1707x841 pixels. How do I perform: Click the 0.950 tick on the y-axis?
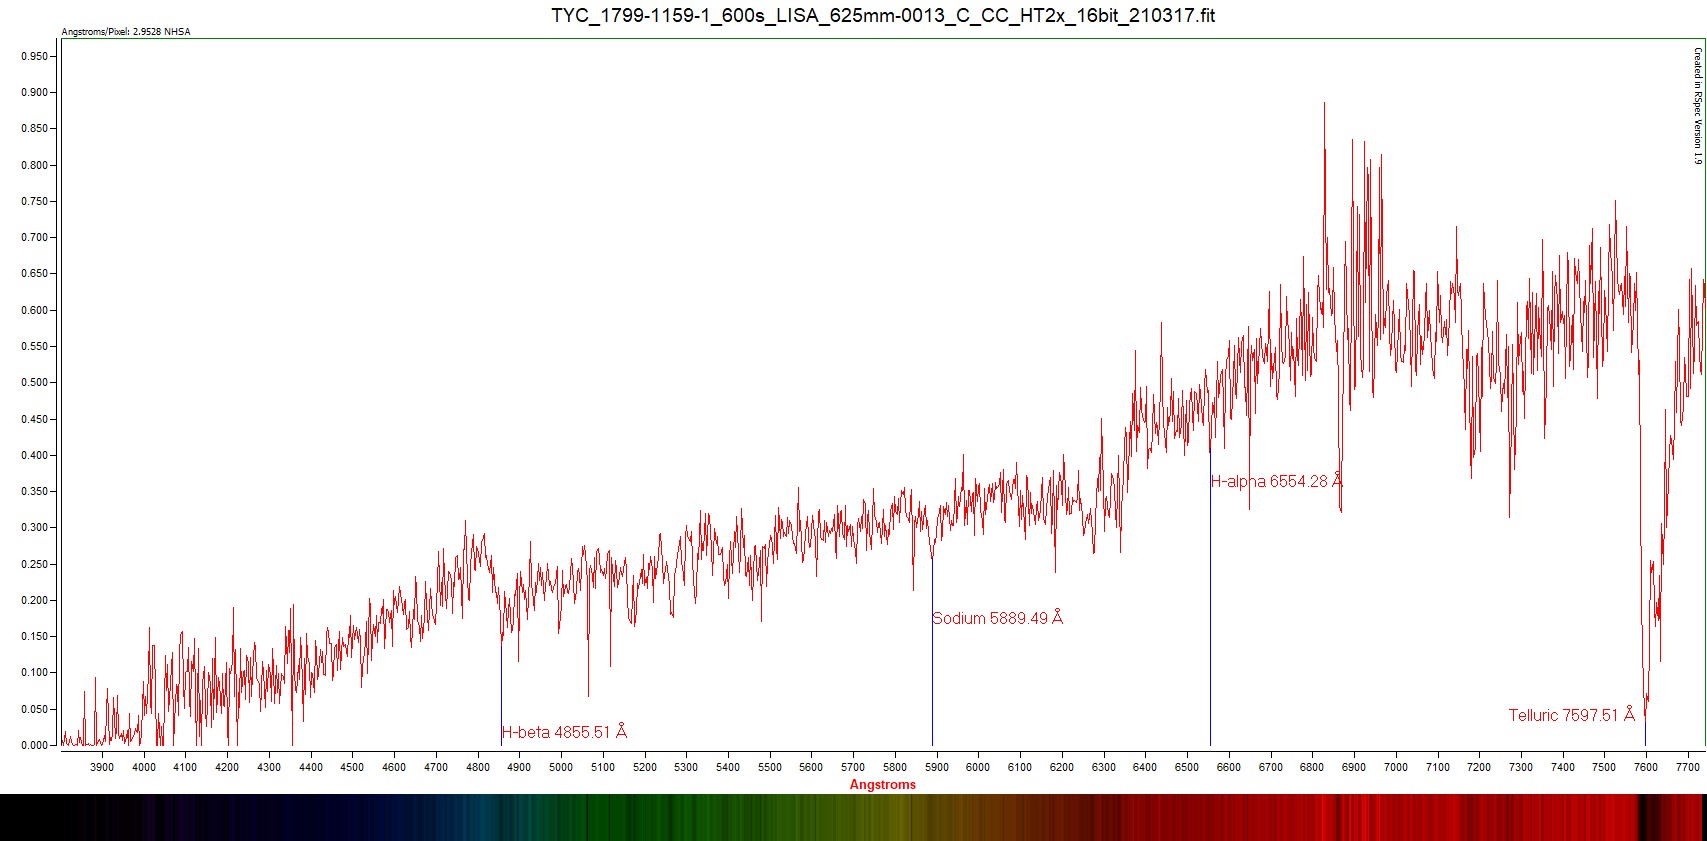click(34, 57)
